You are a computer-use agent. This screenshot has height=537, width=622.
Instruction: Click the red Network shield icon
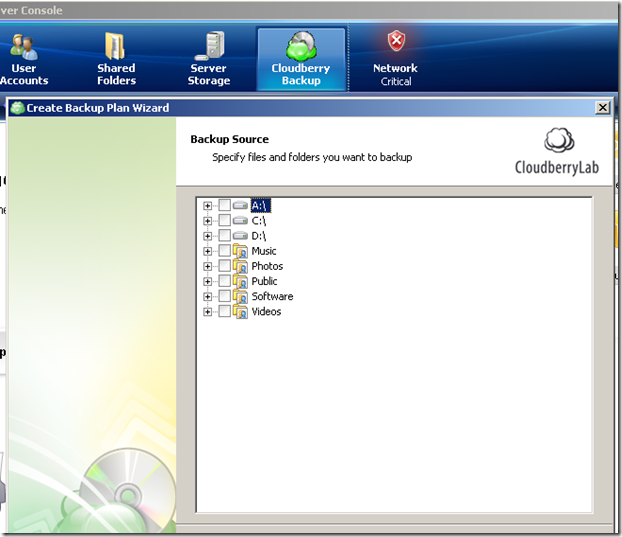[x=396, y=41]
